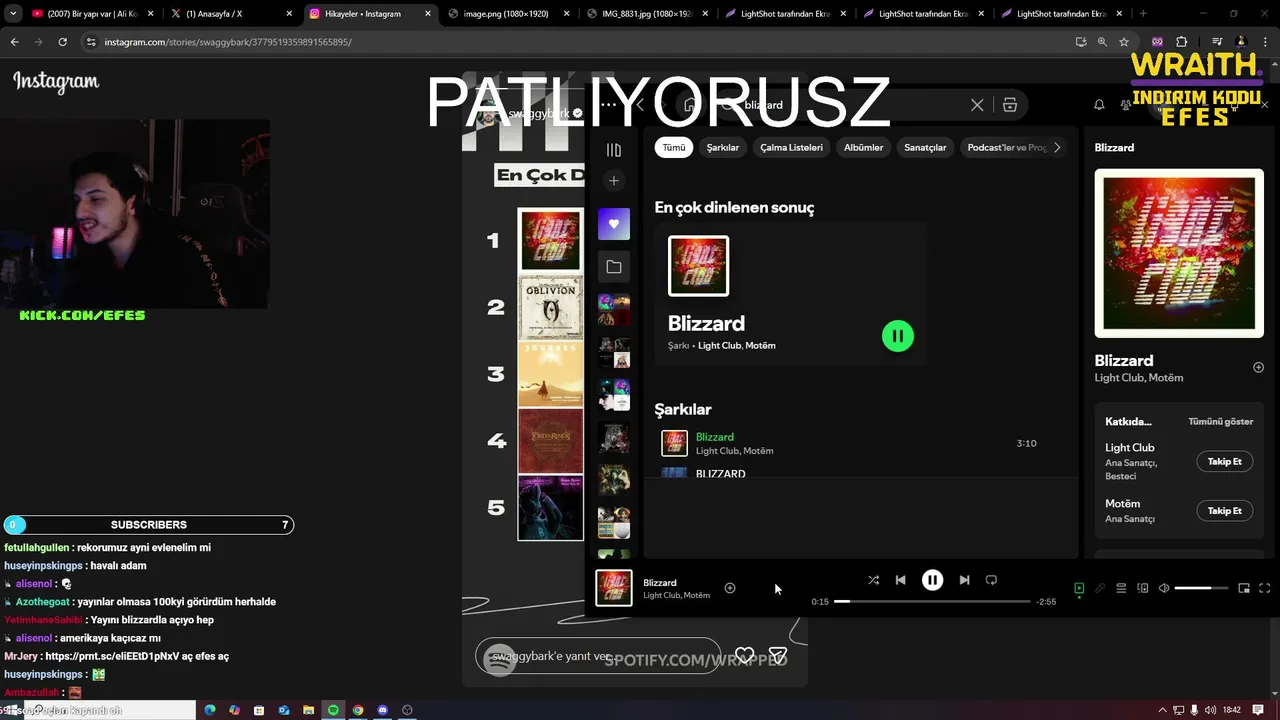Open the Spotify play queue
1280x720 pixels.
click(x=1121, y=588)
